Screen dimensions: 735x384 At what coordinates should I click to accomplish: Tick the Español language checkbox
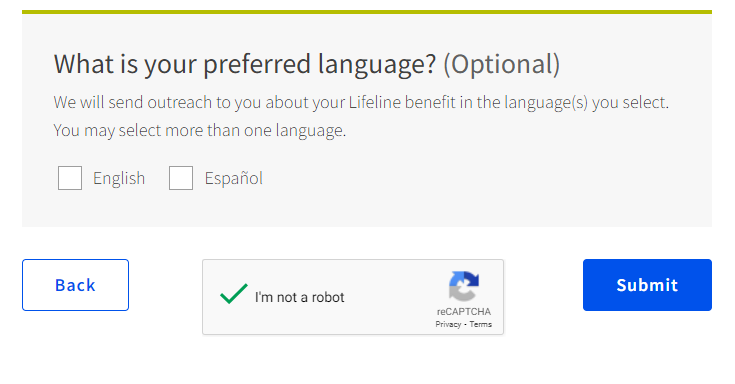[181, 178]
